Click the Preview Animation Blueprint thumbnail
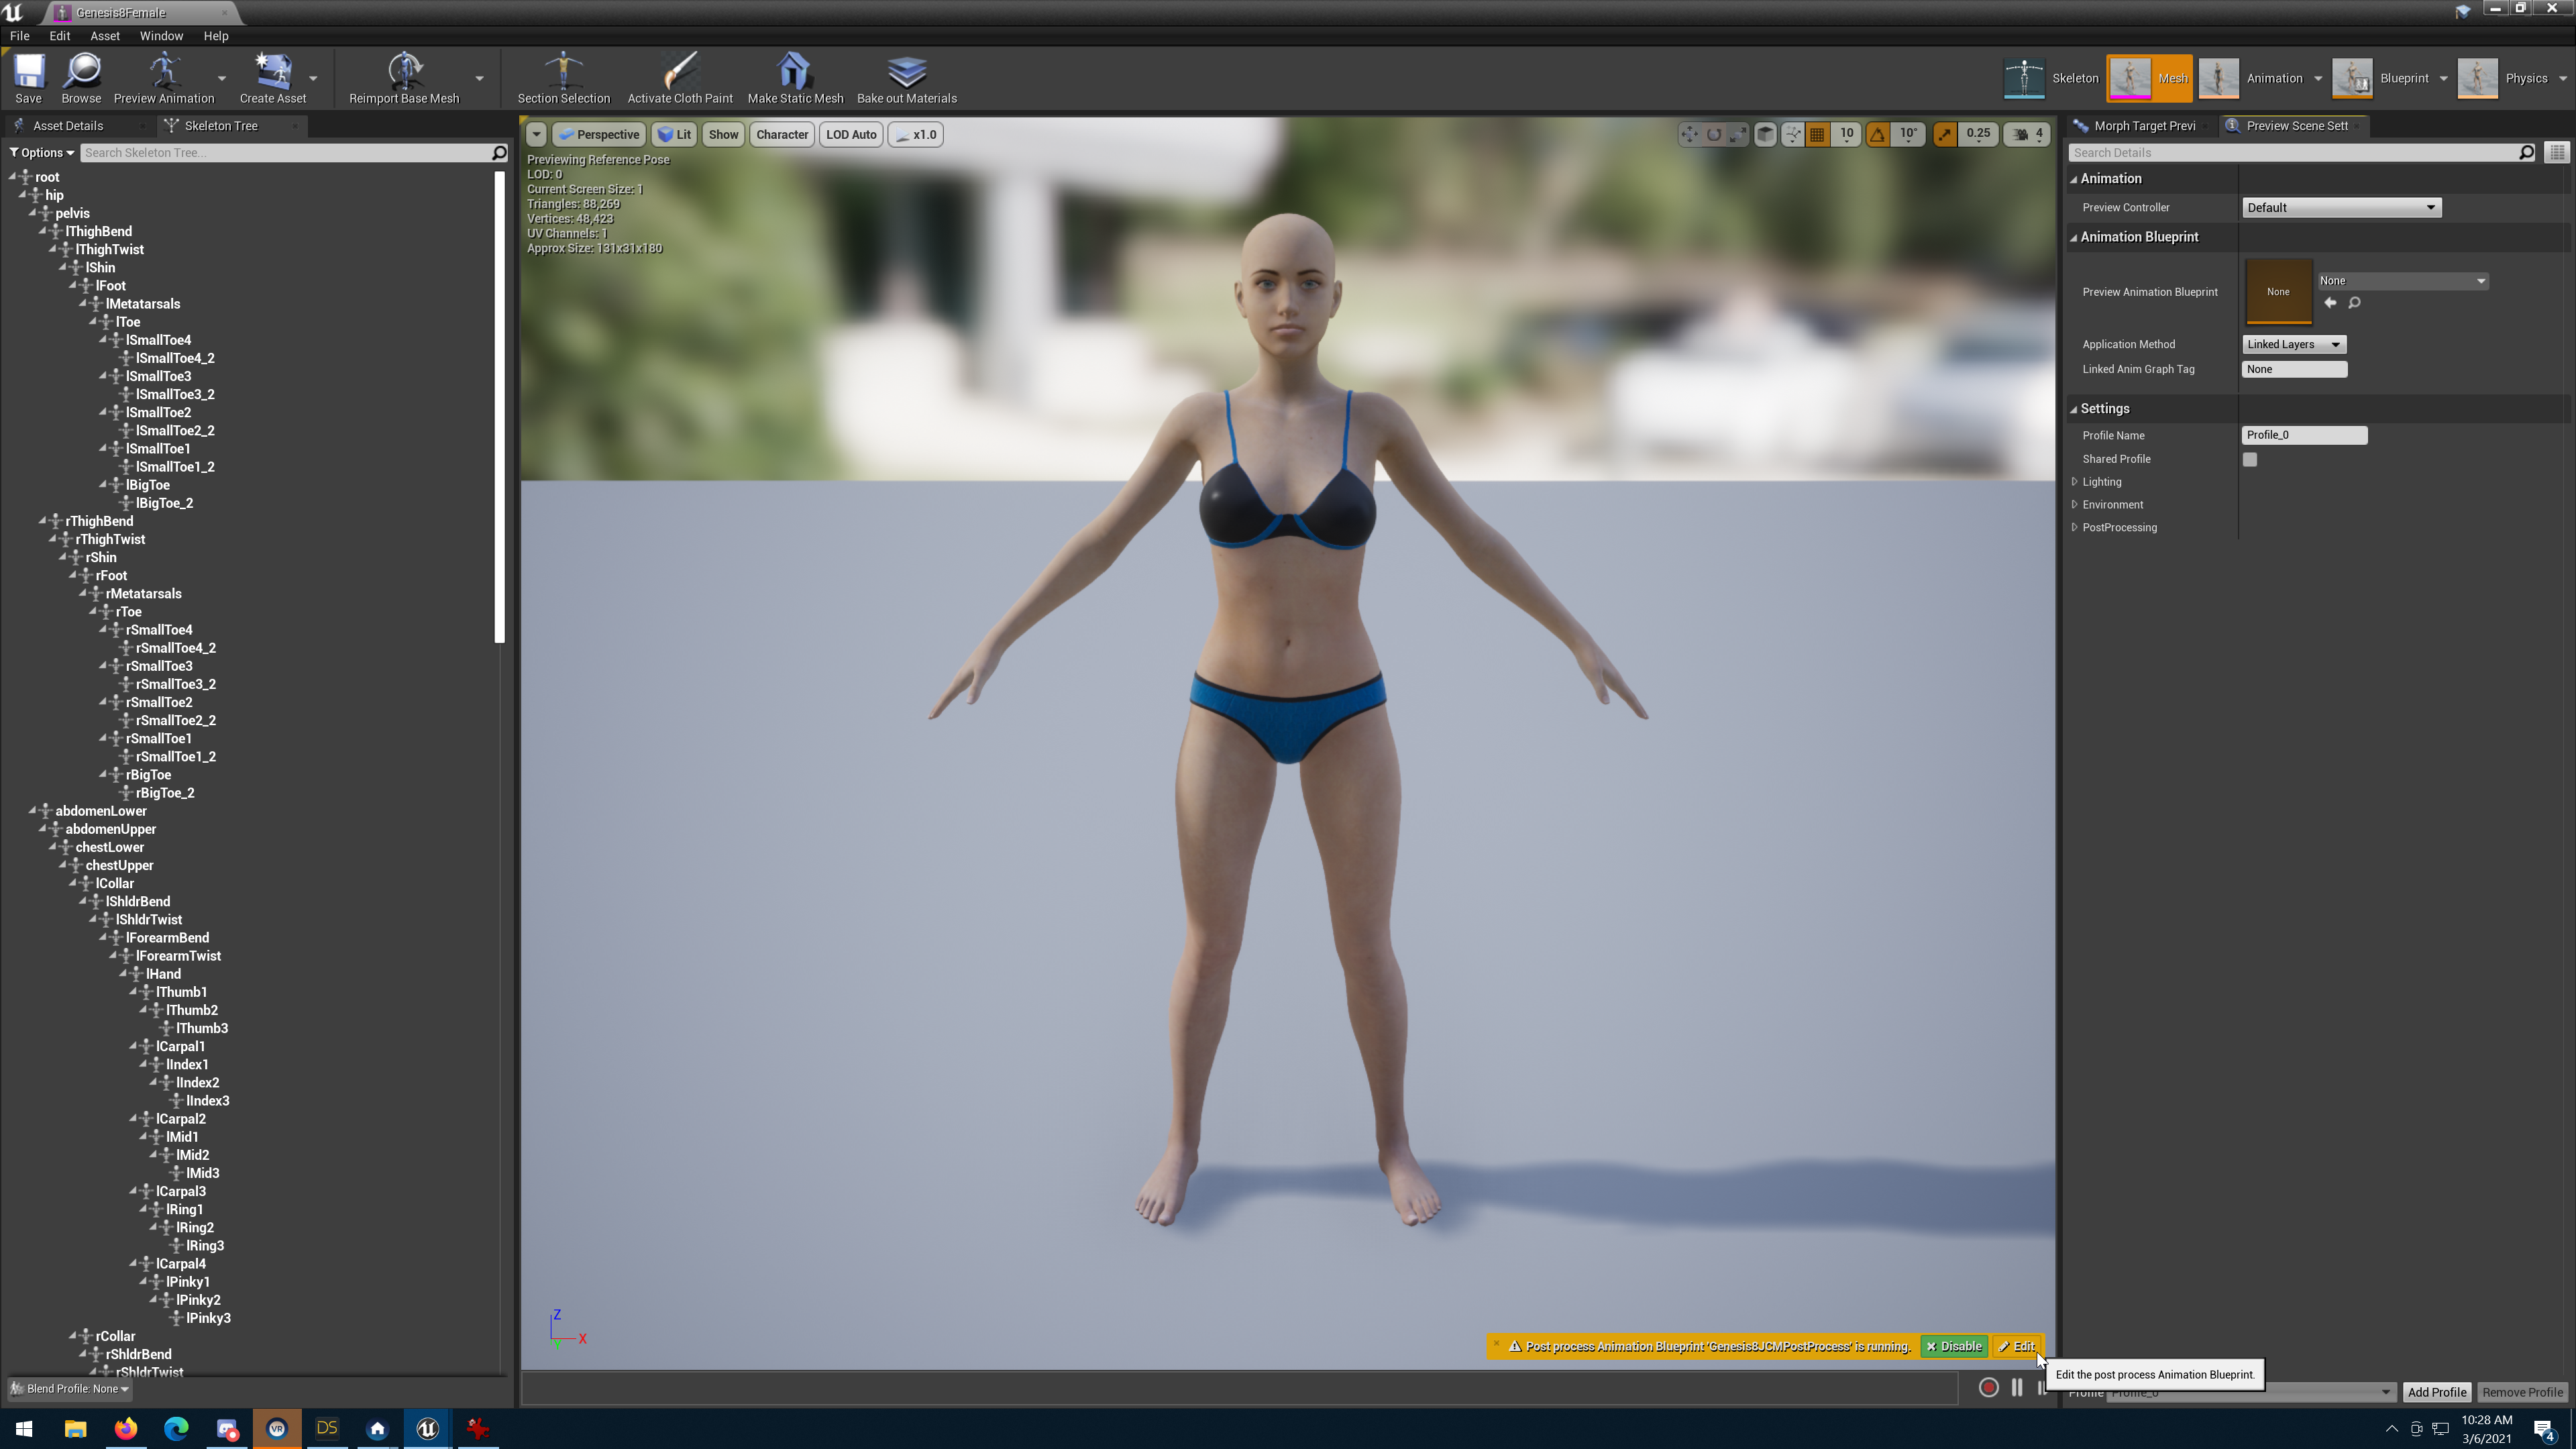This screenshot has height=1449, width=2576. (2279, 291)
